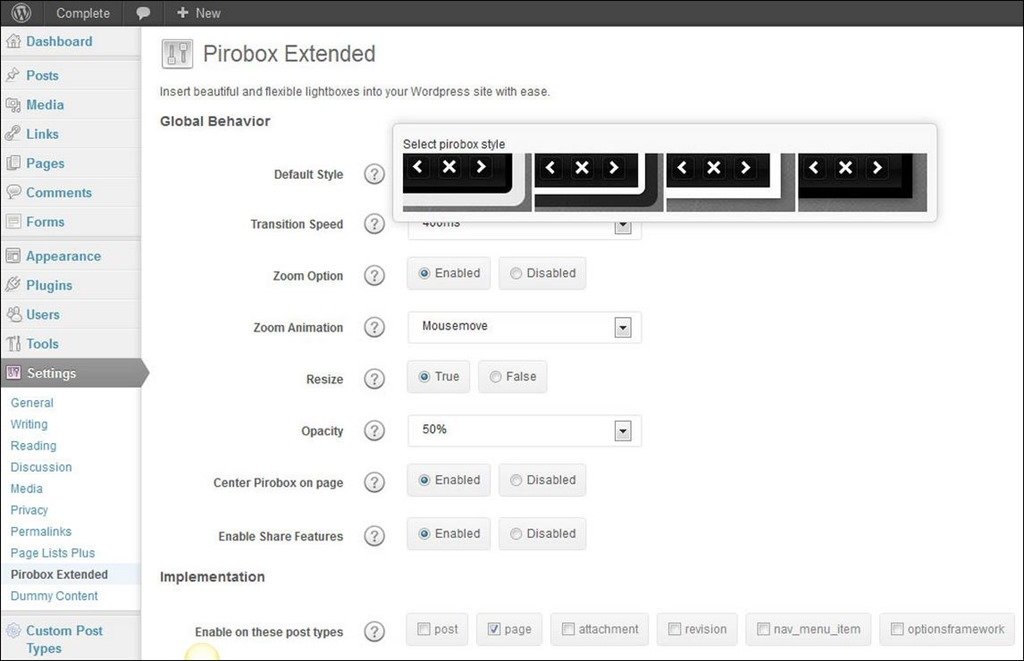The image size is (1024, 661).
Task: Open Dummy Content settings link
Action: coord(54,596)
